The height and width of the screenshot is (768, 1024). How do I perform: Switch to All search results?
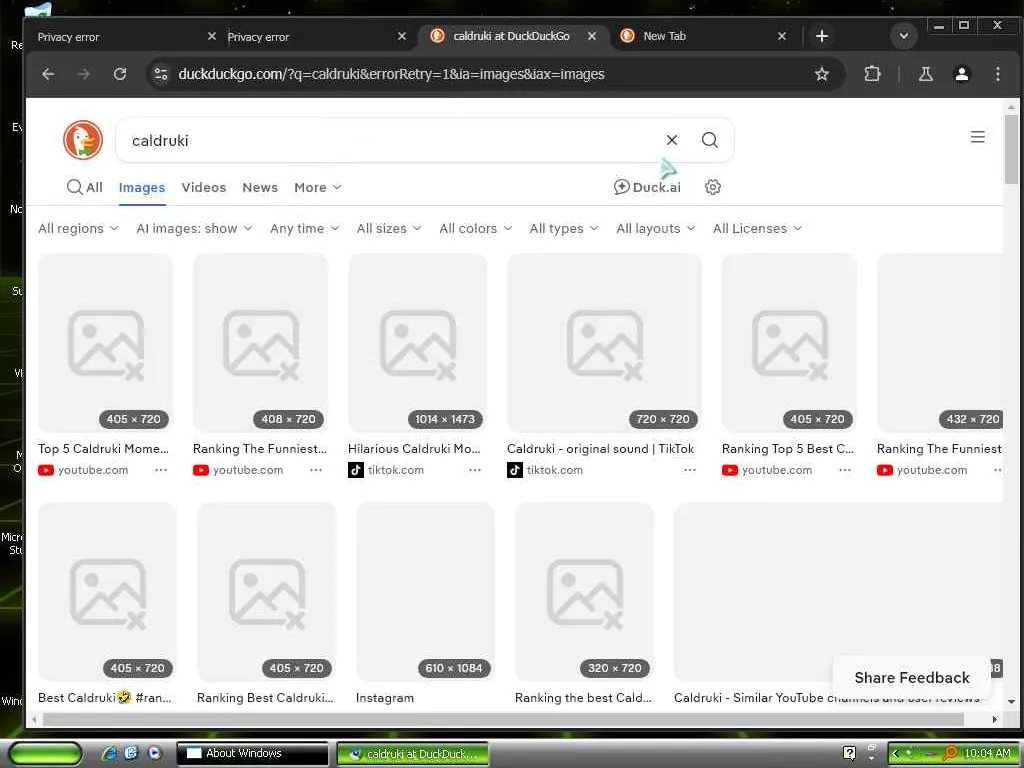pos(85,187)
